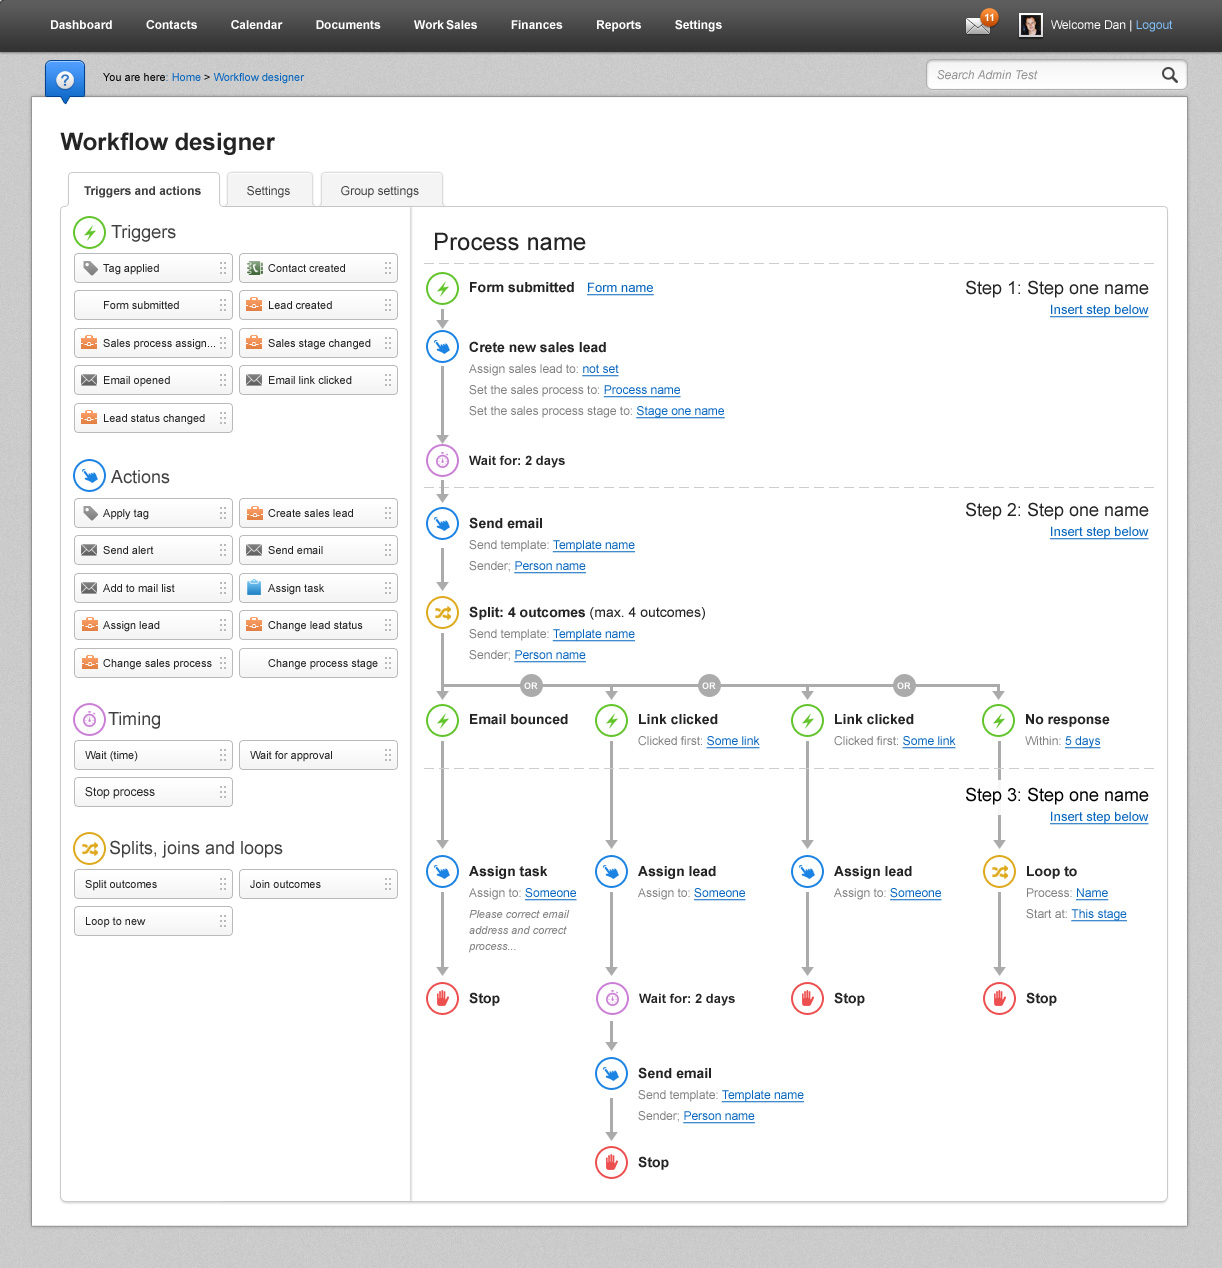Click the user profile avatar picture
The height and width of the screenshot is (1268, 1222).
1030,25
